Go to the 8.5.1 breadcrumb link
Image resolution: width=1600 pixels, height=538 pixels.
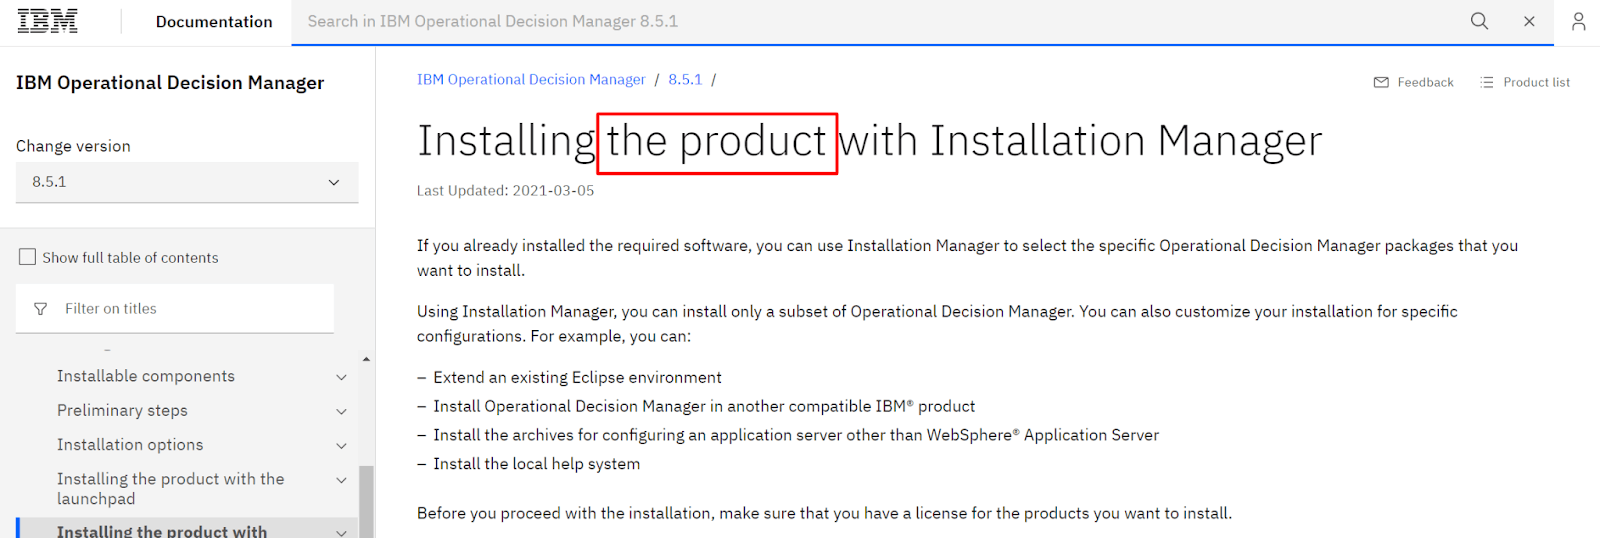pos(685,79)
